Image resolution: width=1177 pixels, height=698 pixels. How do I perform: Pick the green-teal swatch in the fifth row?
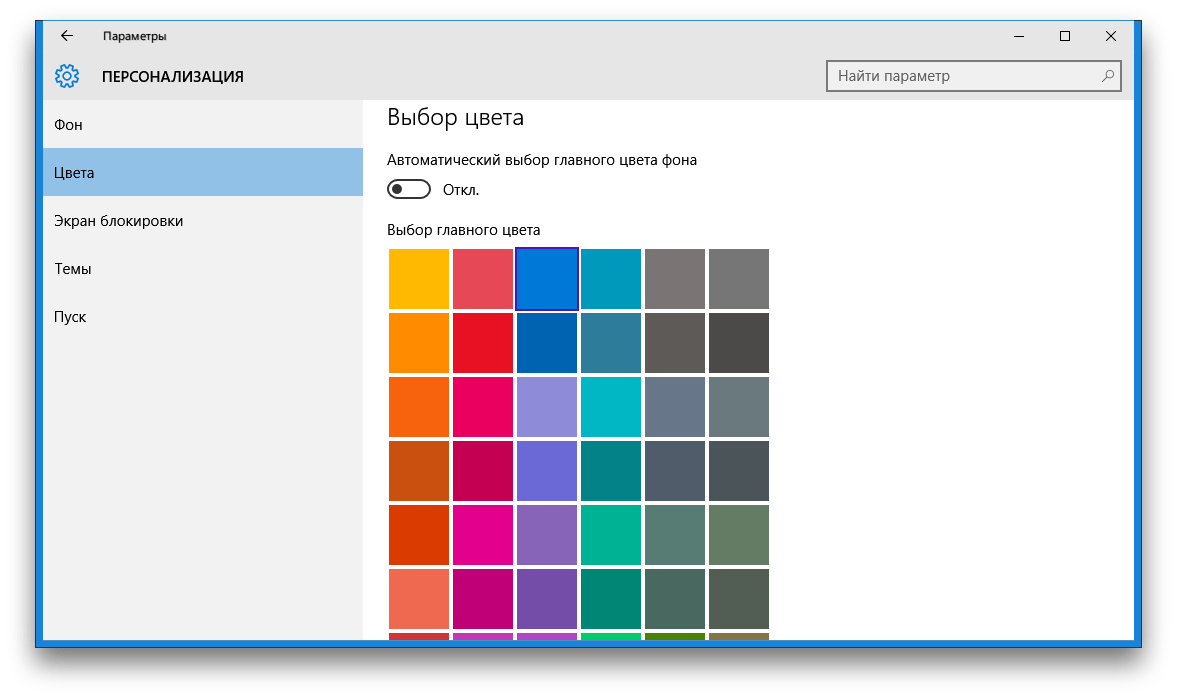pos(611,535)
